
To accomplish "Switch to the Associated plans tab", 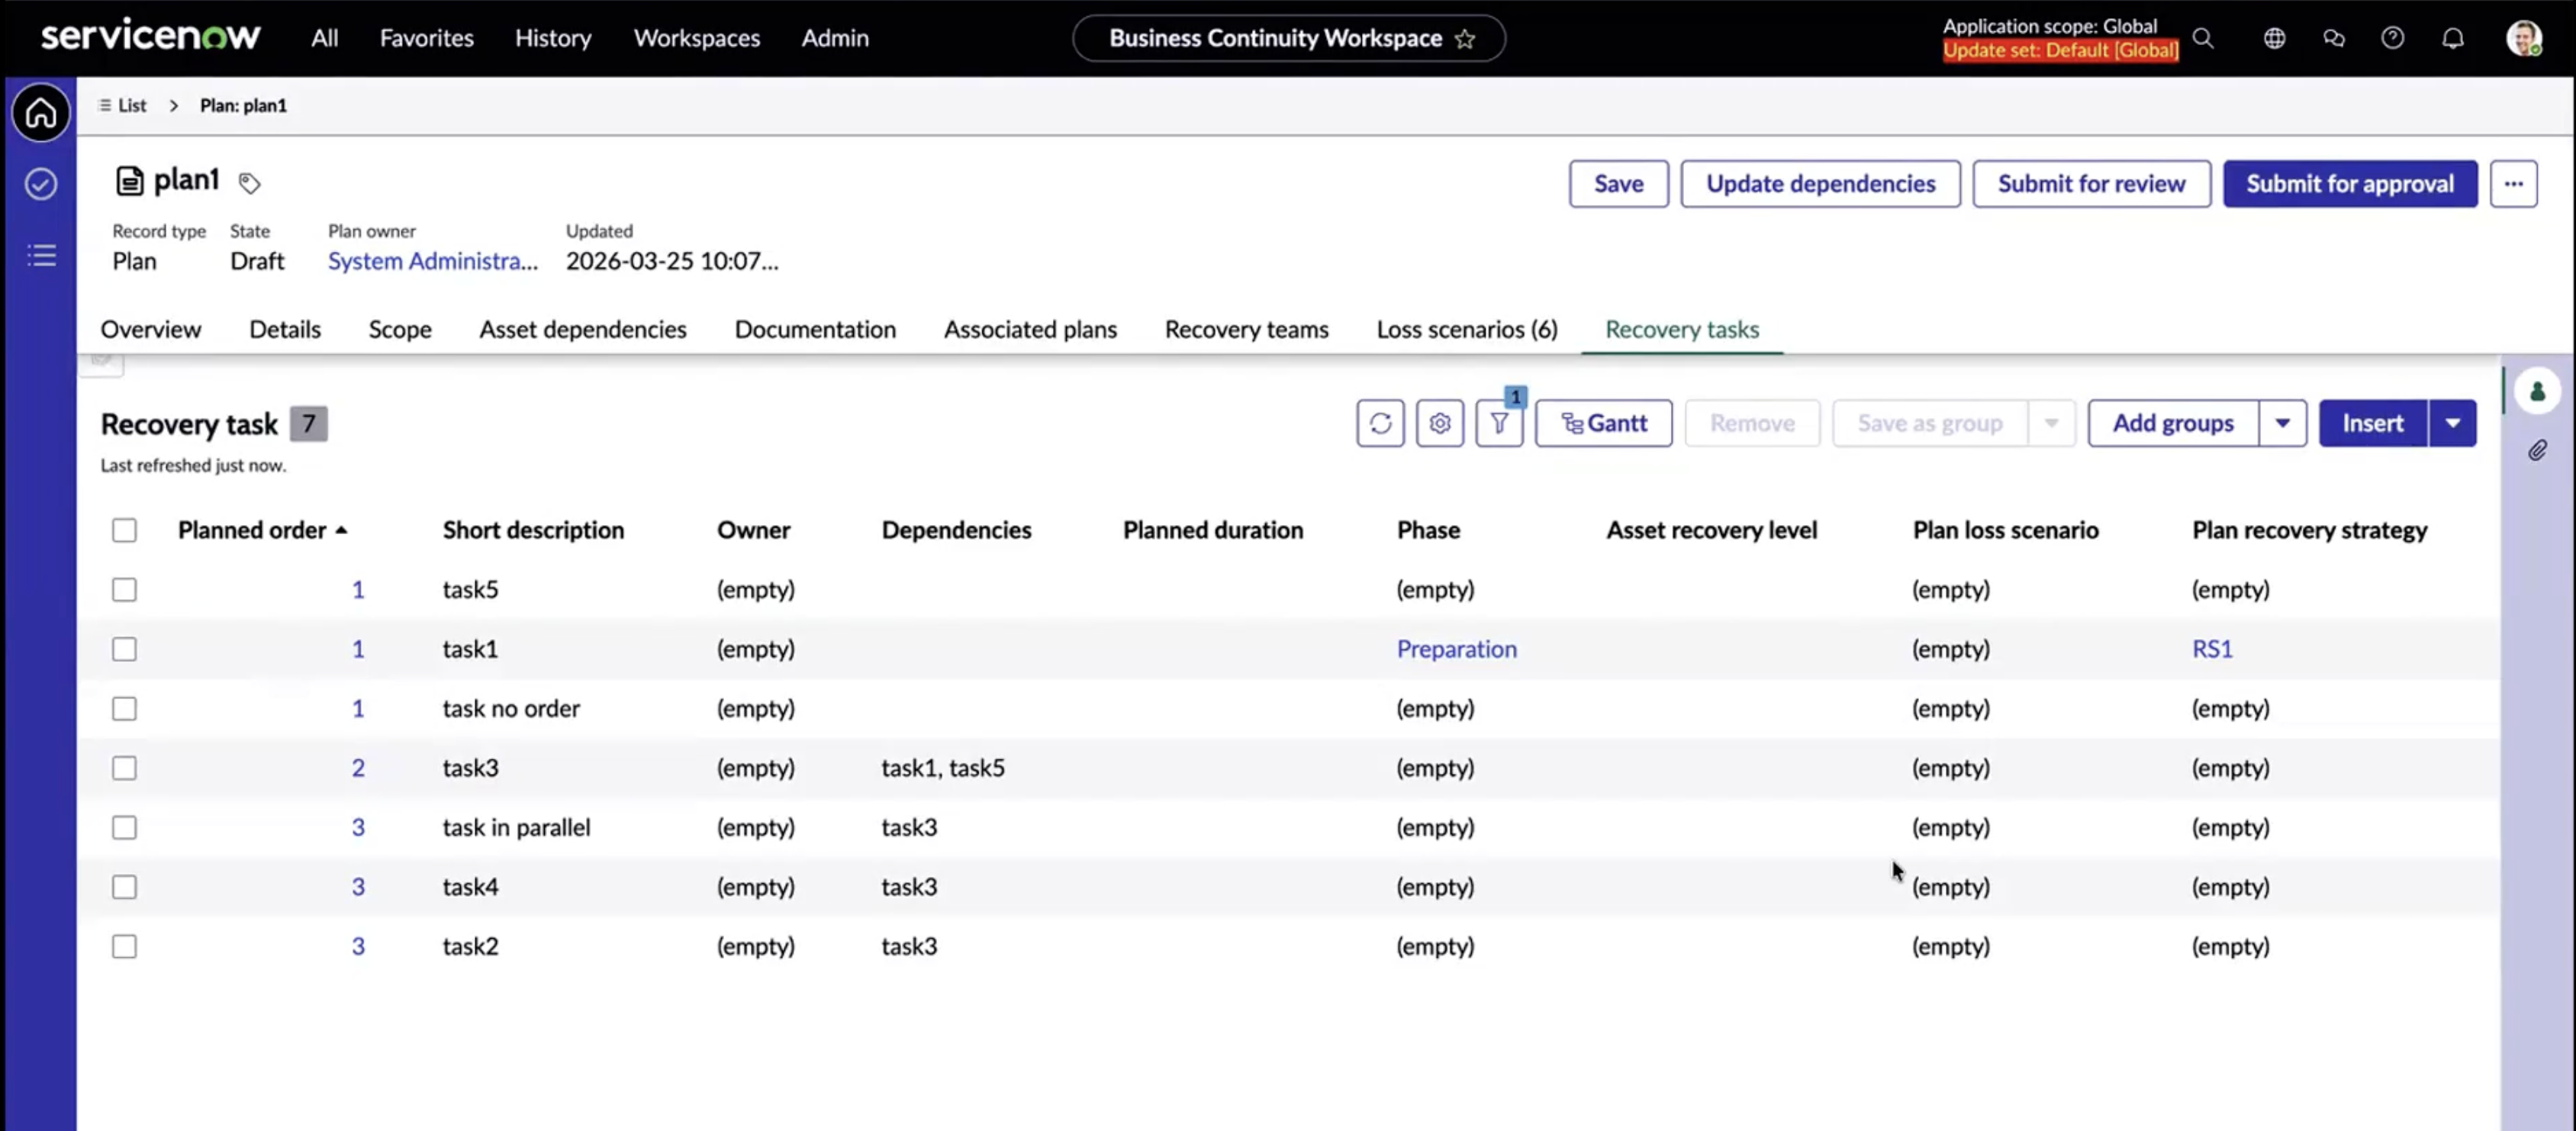I will 1030,329.
